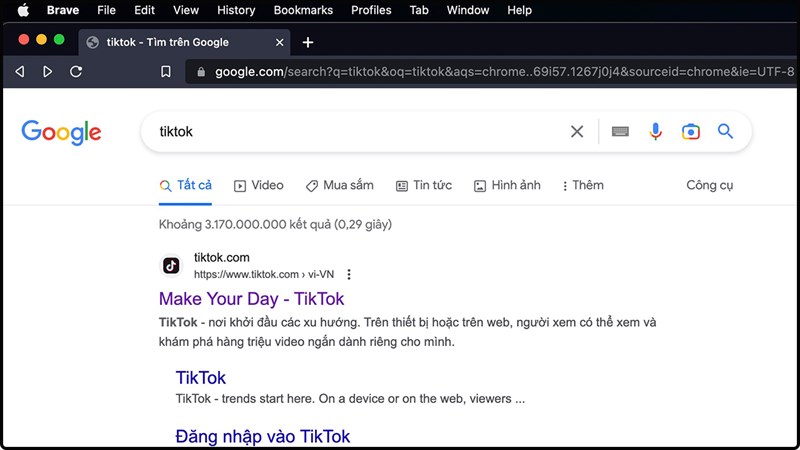Select the 'tiktok - Tìm trên Google' tab
The height and width of the screenshot is (450, 800).
184,42
